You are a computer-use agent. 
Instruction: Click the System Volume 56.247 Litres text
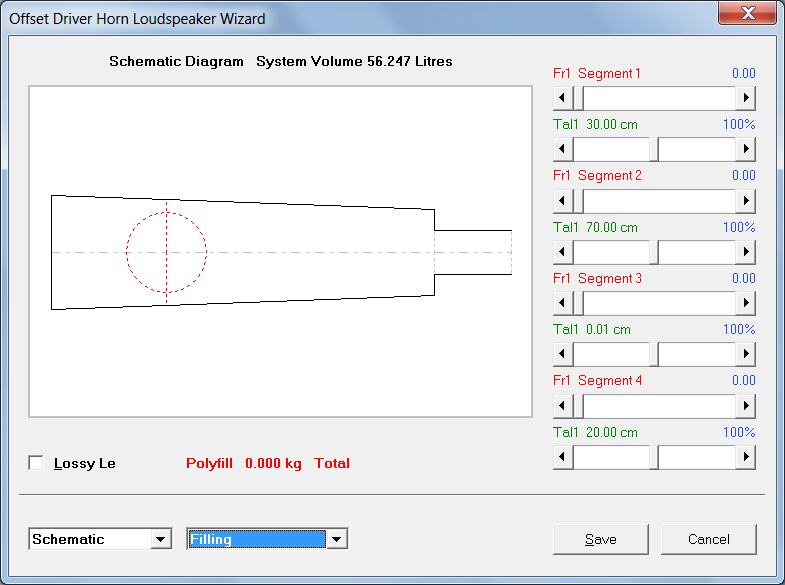tap(354, 61)
